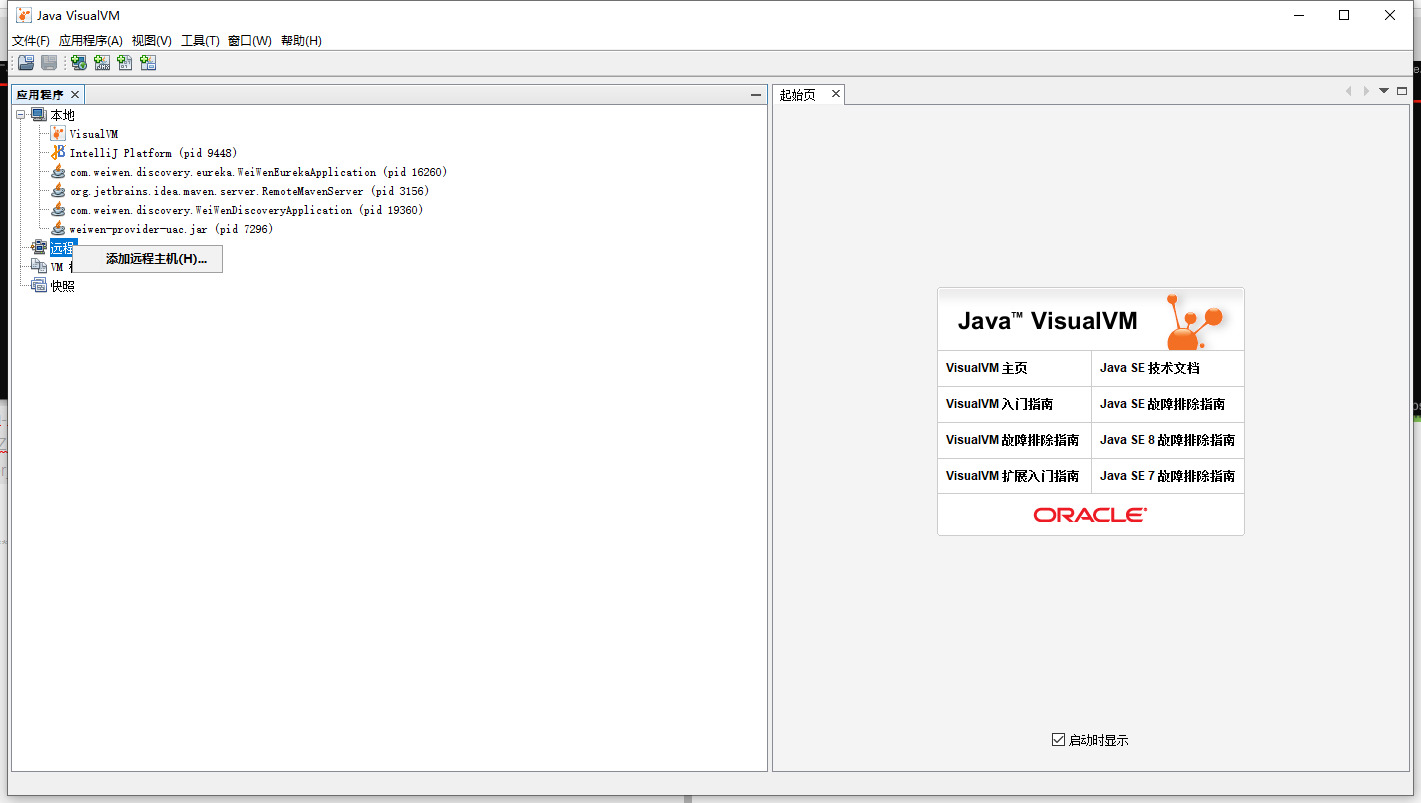The image size is (1421, 803).
Task: Open the 应用程序(A) menu
Action: (91, 41)
